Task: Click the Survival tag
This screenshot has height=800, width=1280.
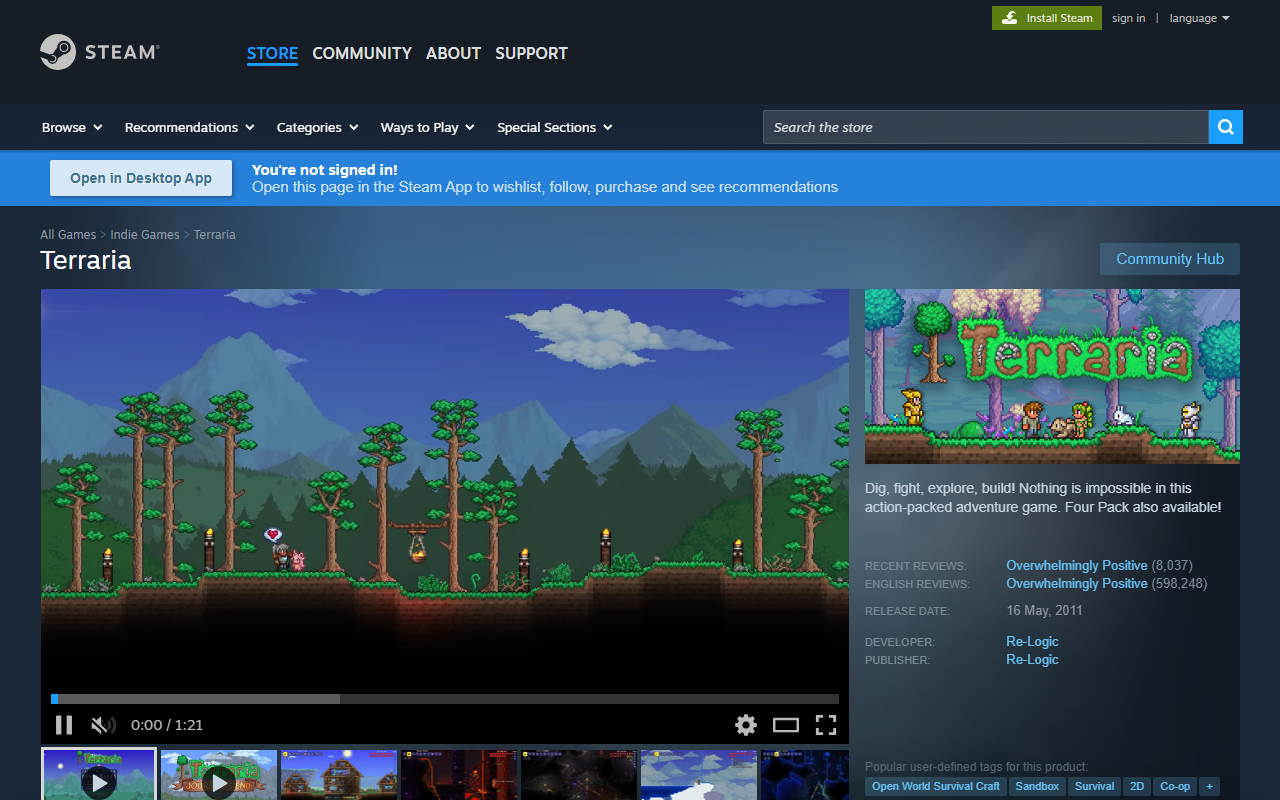Action: tap(1094, 786)
